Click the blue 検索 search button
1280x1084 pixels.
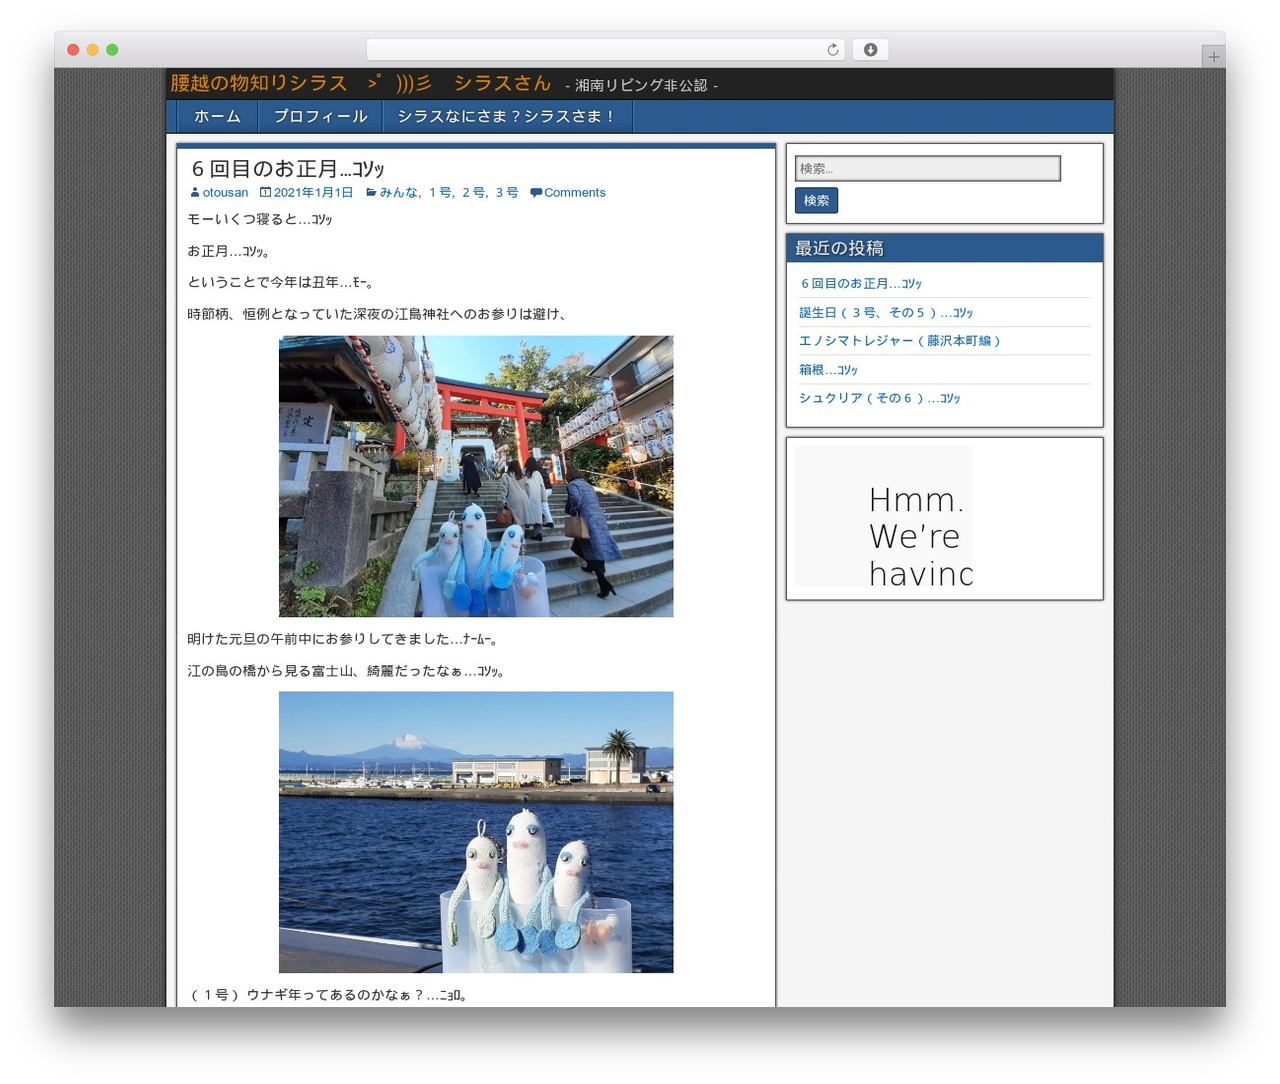tap(816, 200)
